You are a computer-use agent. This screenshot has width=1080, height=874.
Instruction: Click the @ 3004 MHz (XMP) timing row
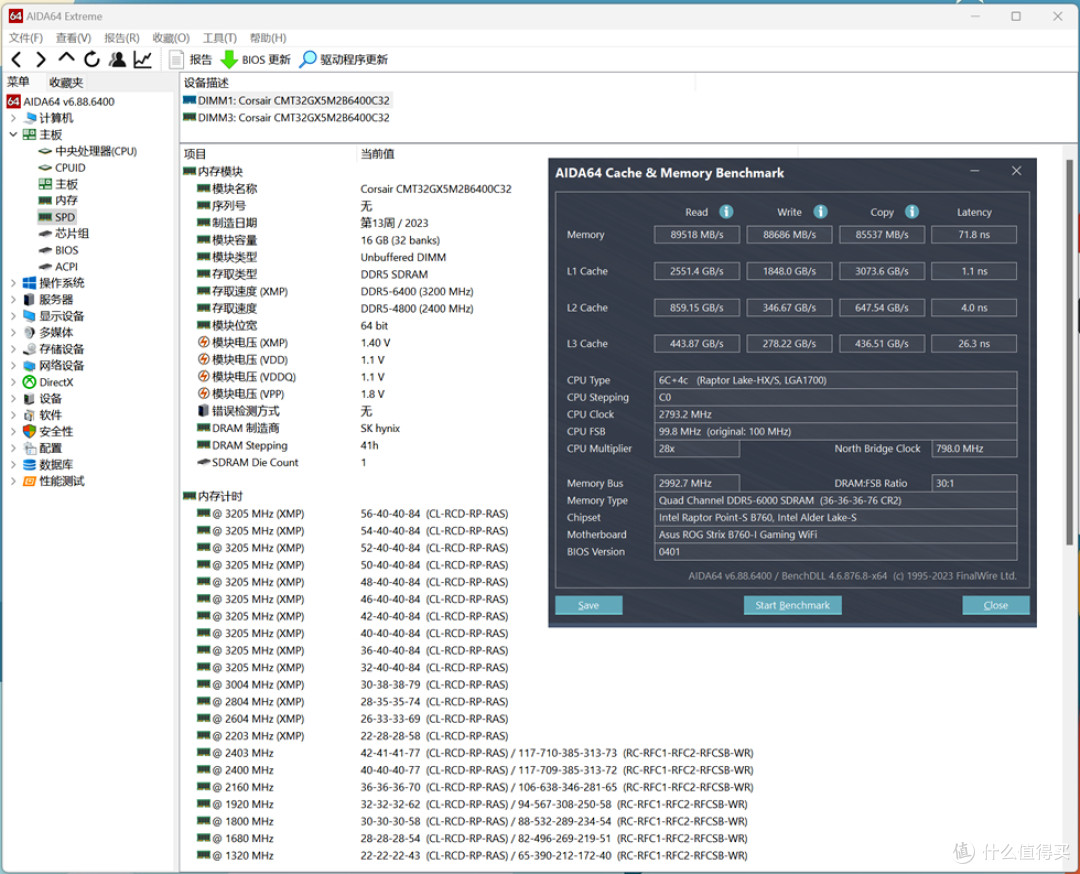coord(353,685)
